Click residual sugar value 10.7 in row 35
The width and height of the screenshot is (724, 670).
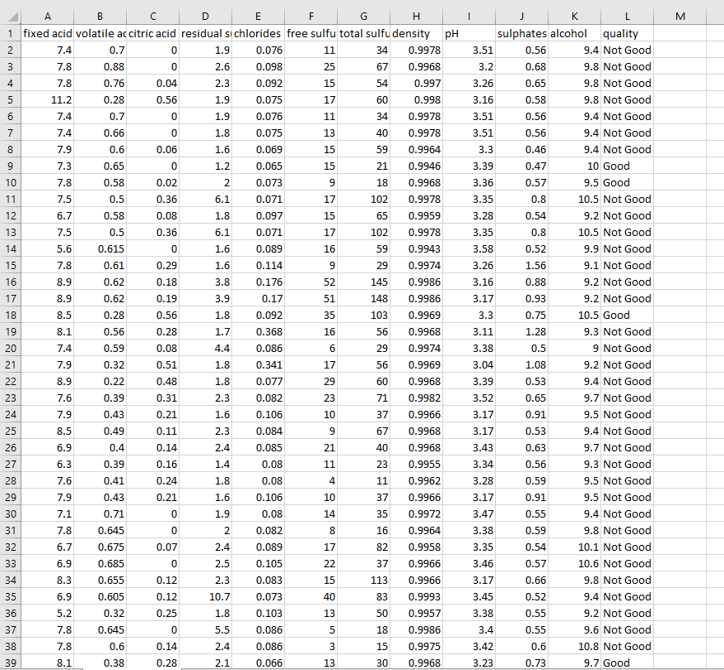(205, 597)
